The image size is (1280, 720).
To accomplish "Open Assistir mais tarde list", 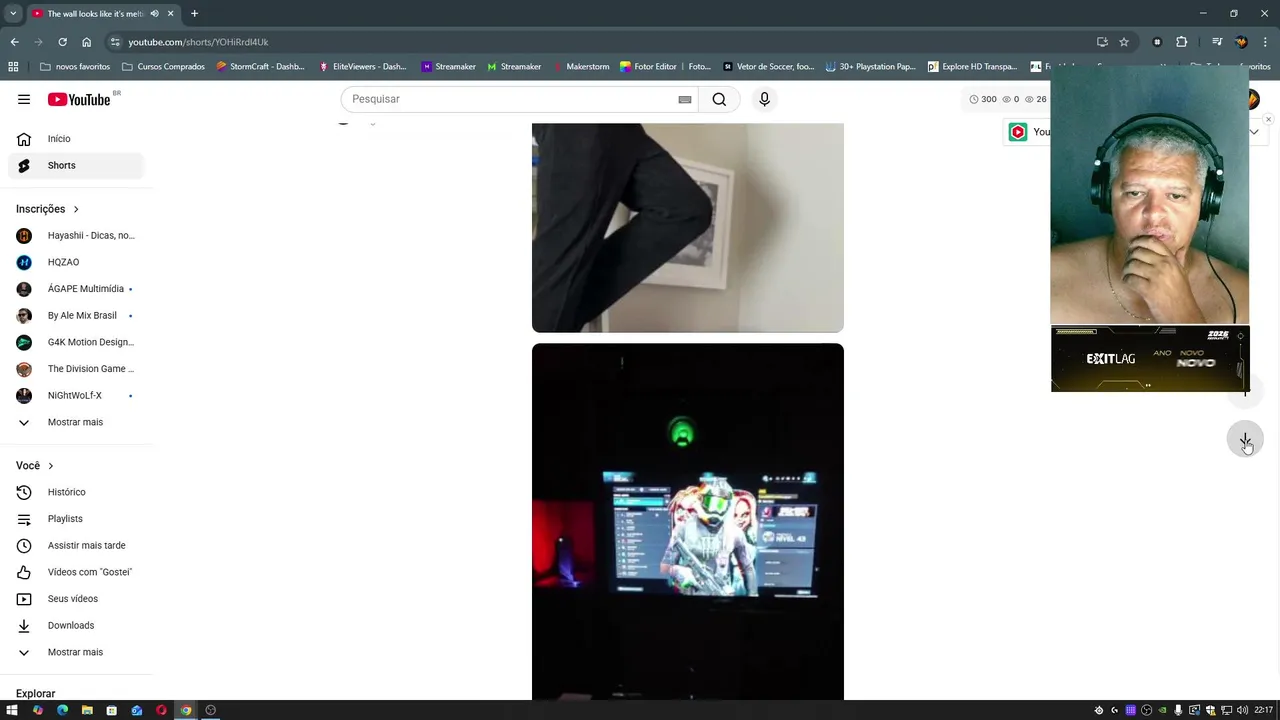I will [x=76, y=546].
